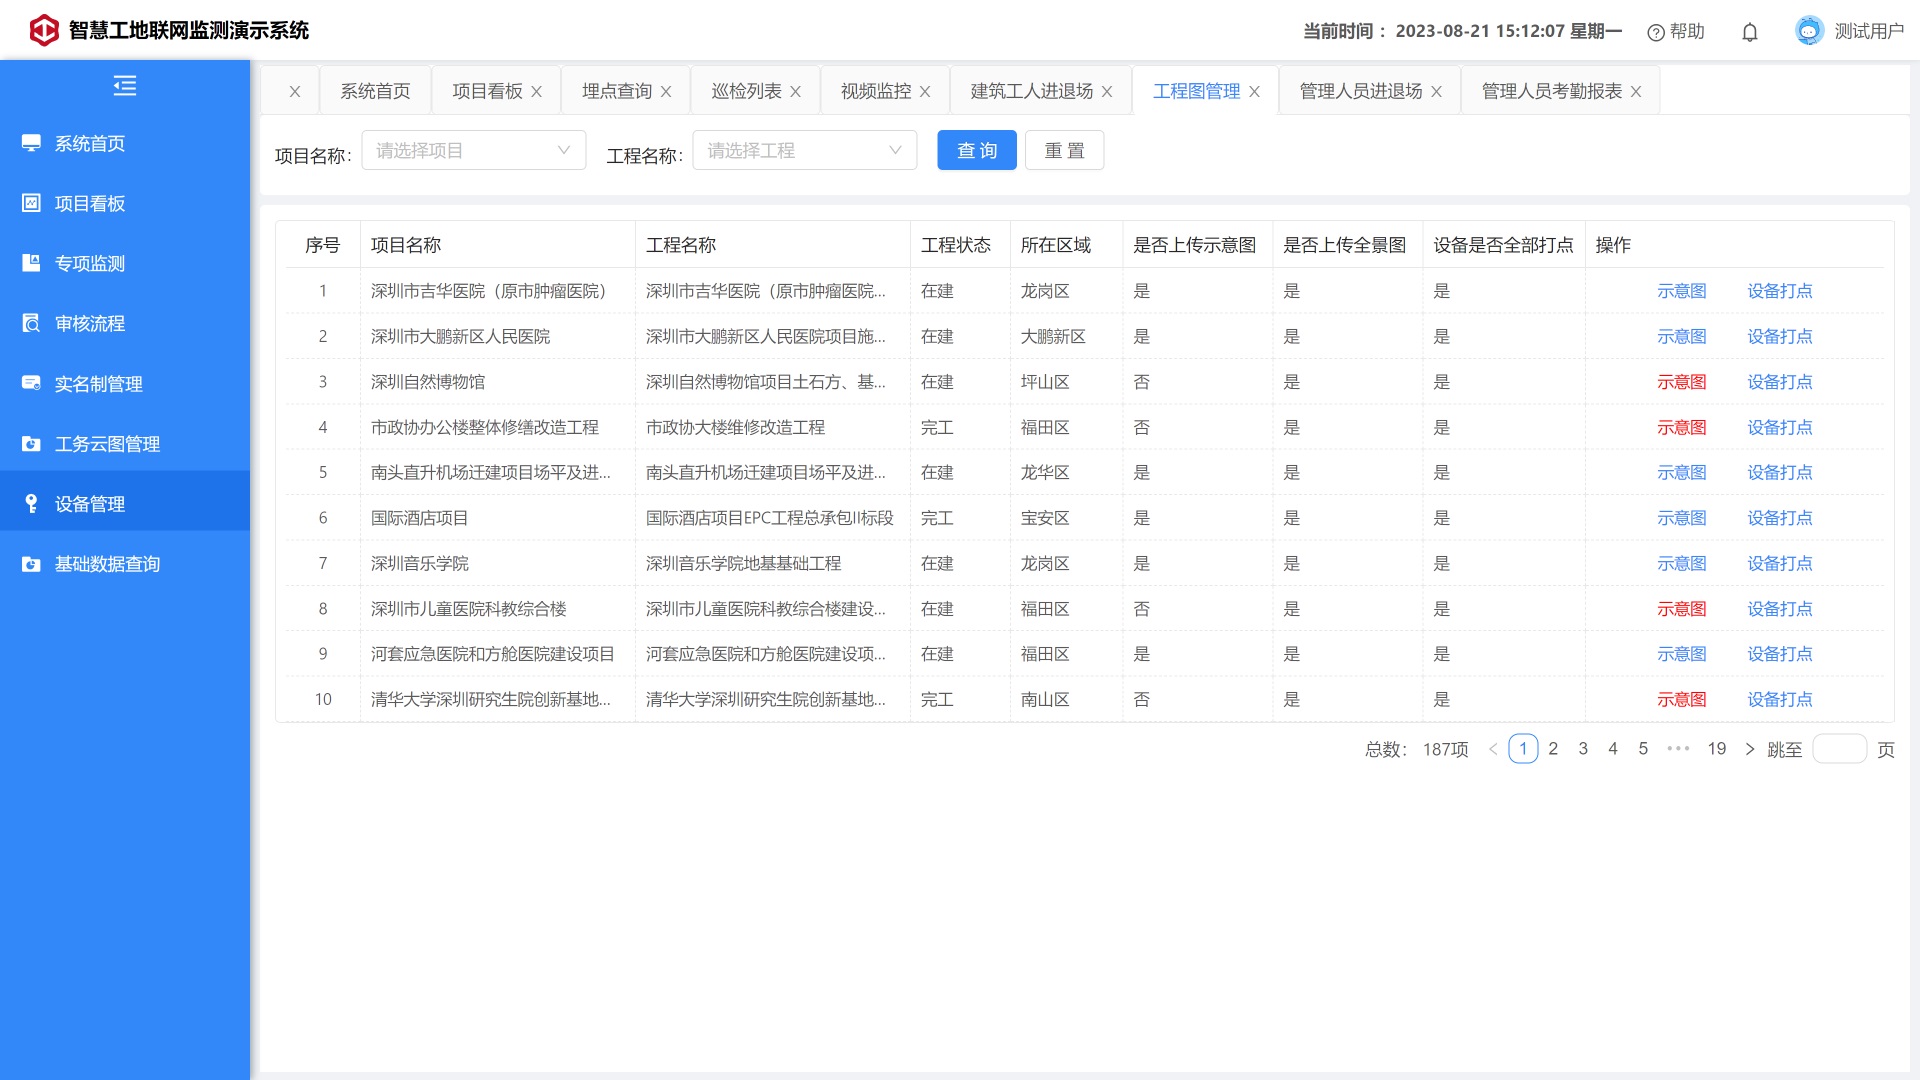Open red 示意图 for 市政协办公楼 row
Screen dimensions: 1920x1080
[x=1682, y=427]
